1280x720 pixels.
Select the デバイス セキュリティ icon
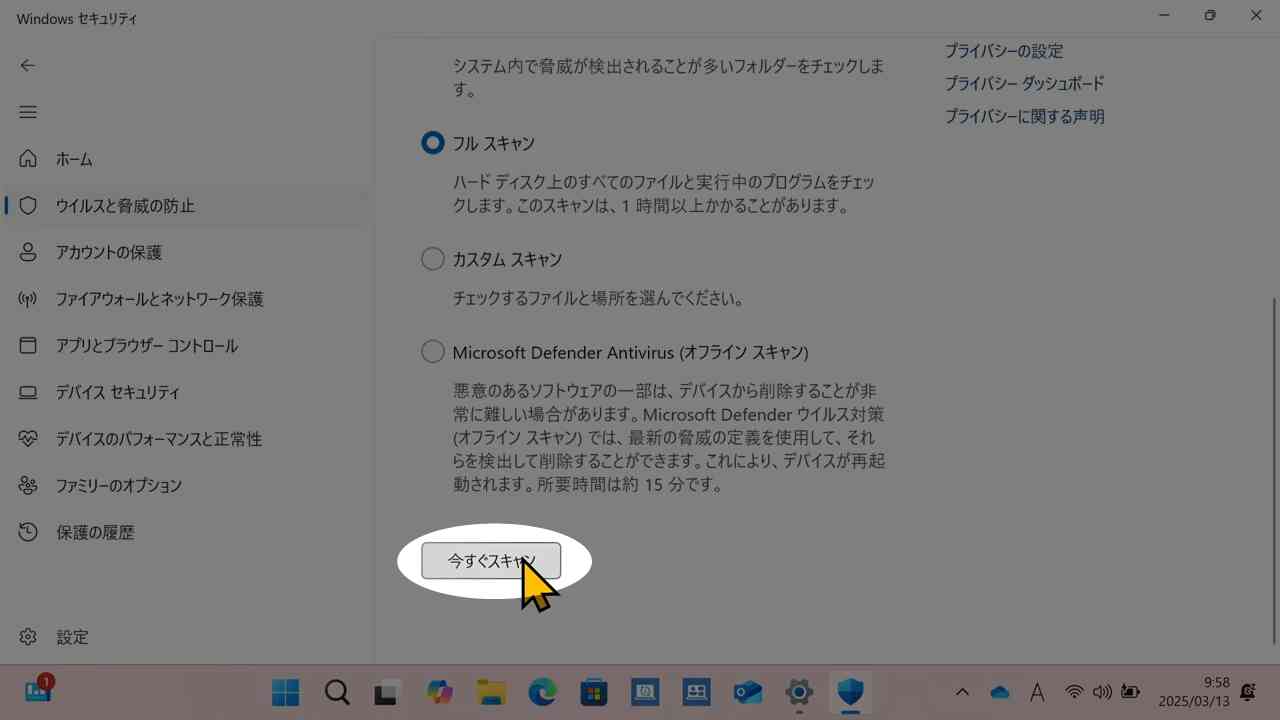coord(27,392)
